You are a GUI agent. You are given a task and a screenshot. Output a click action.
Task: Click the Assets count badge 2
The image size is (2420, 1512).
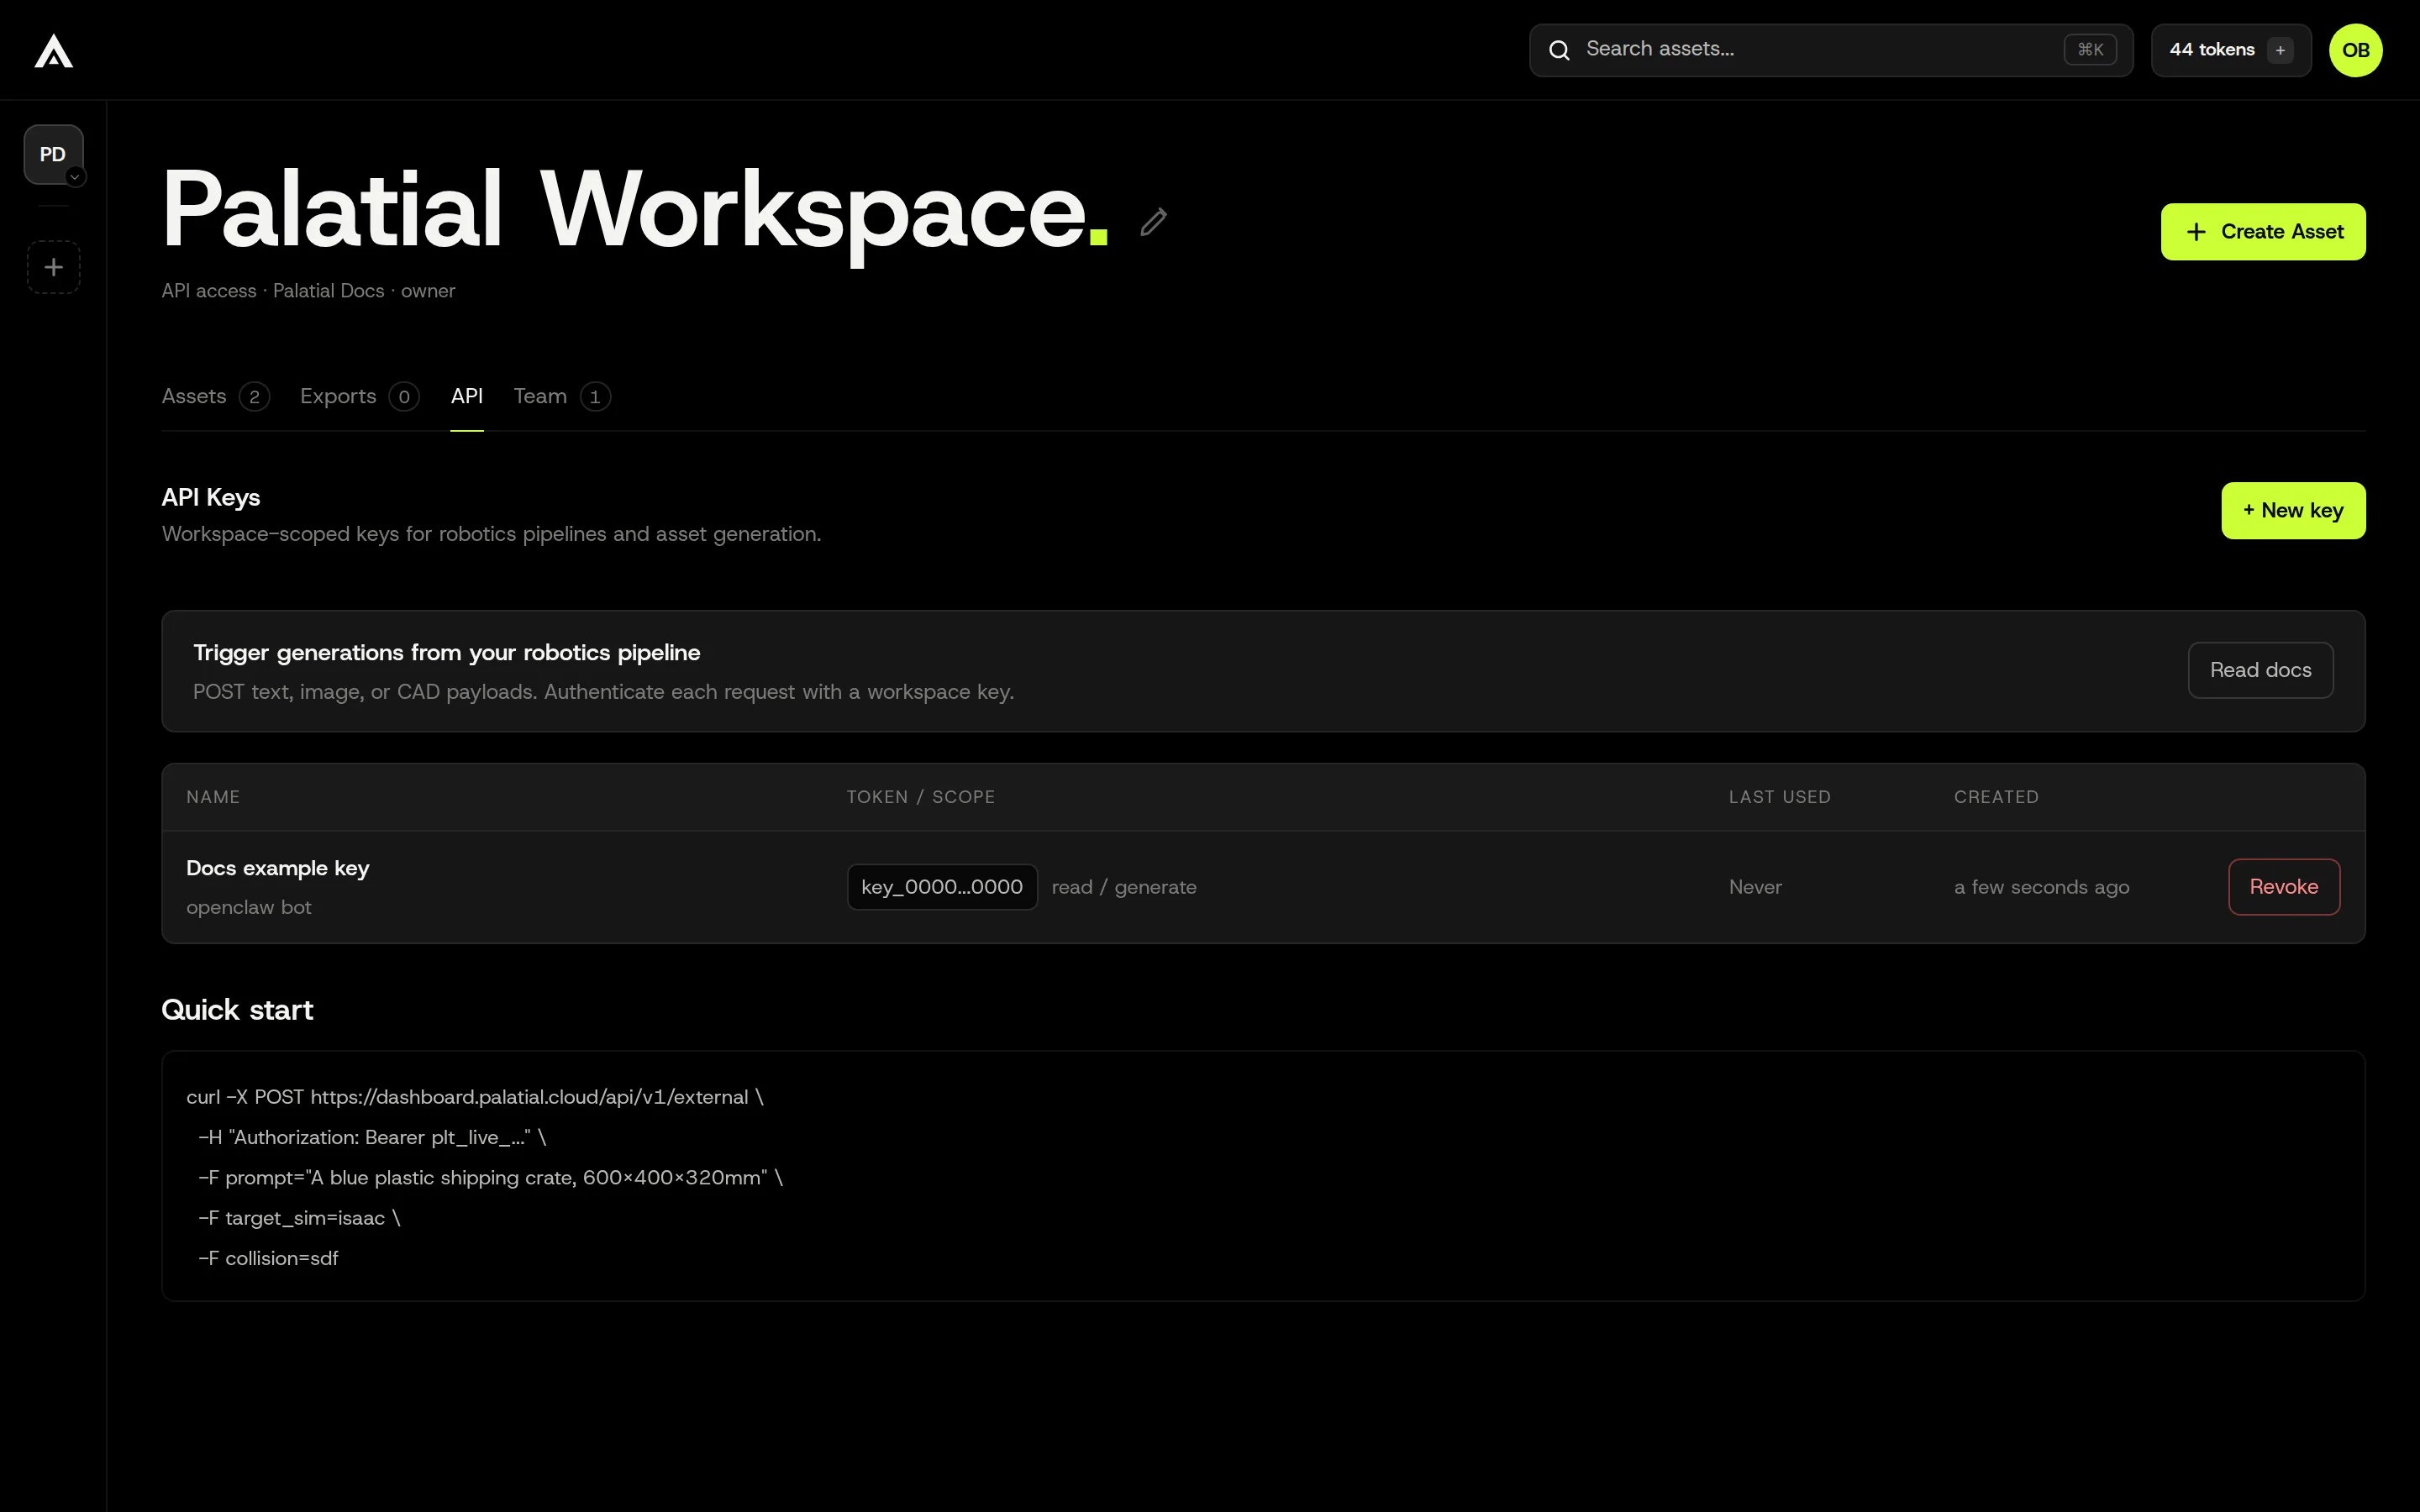pyautogui.click(x=254, y=397)
